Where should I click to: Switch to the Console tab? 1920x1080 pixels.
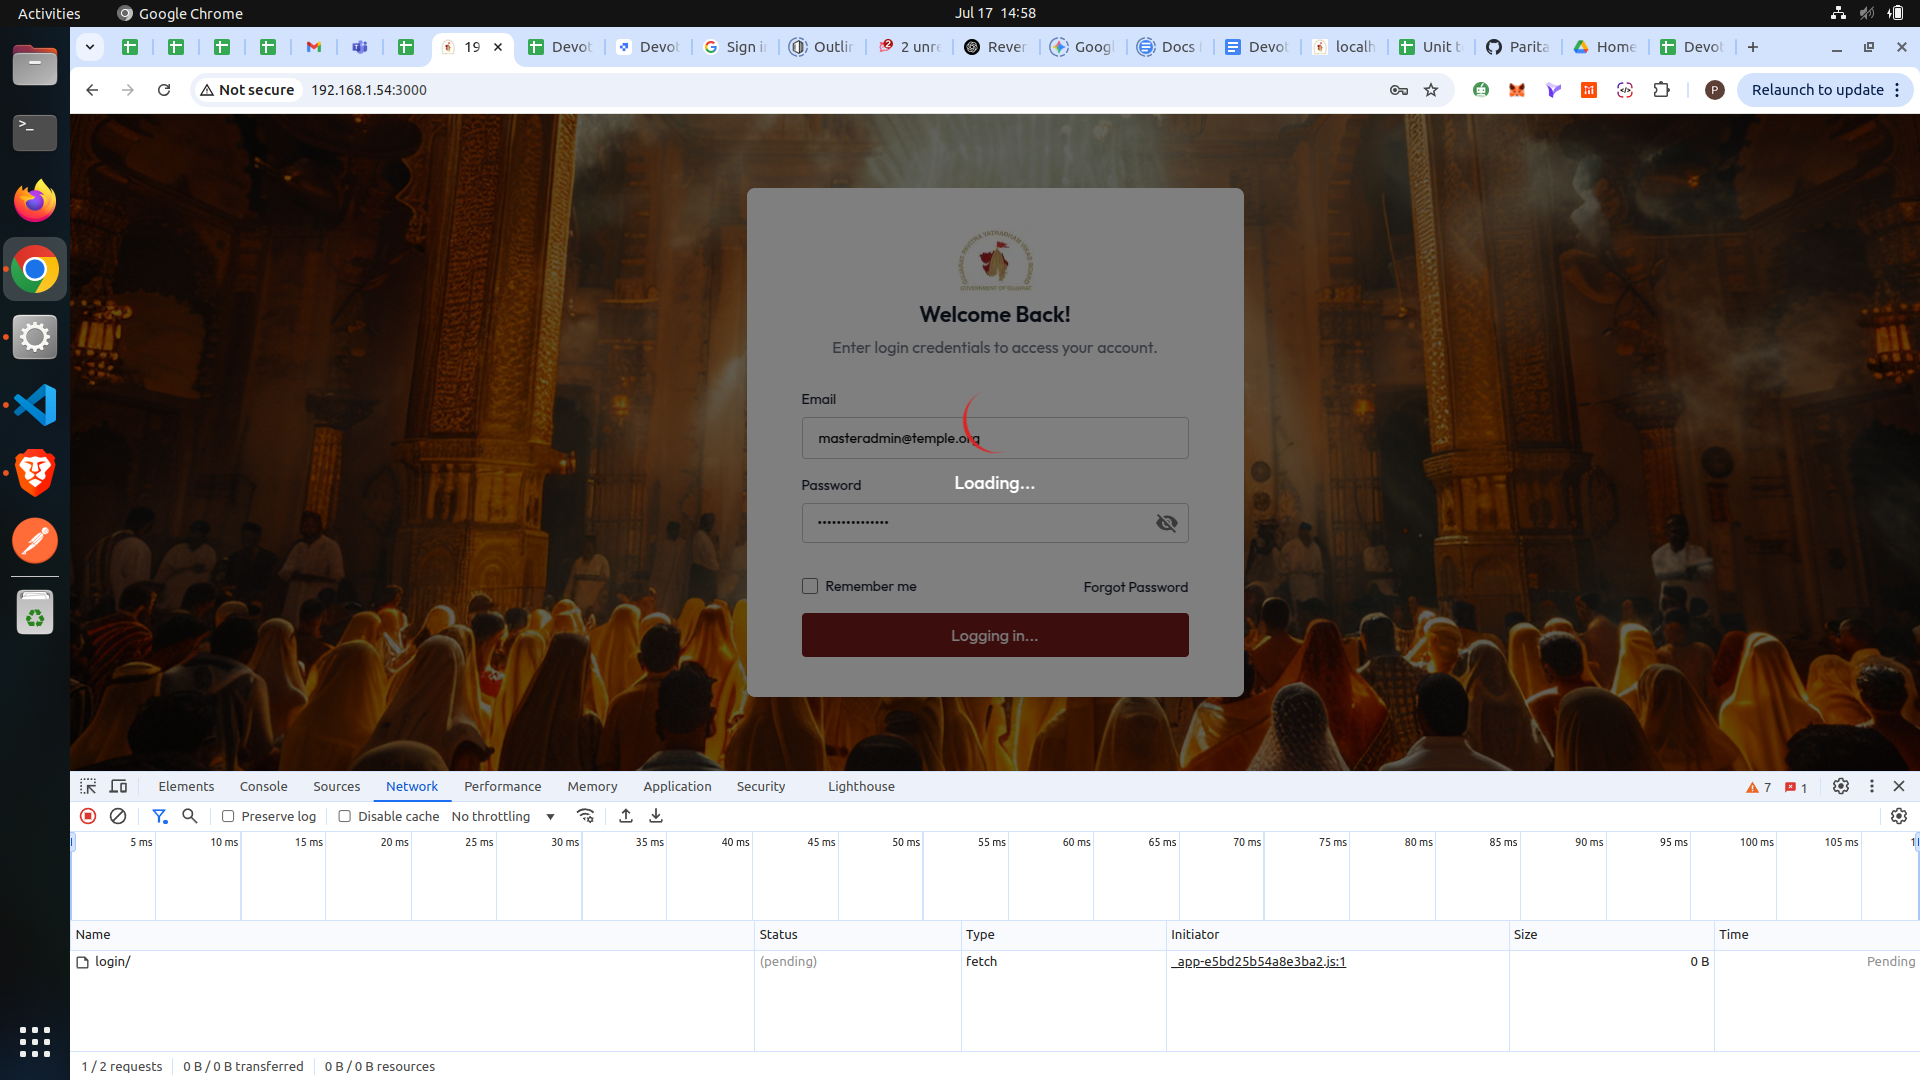tap(263, 787)
